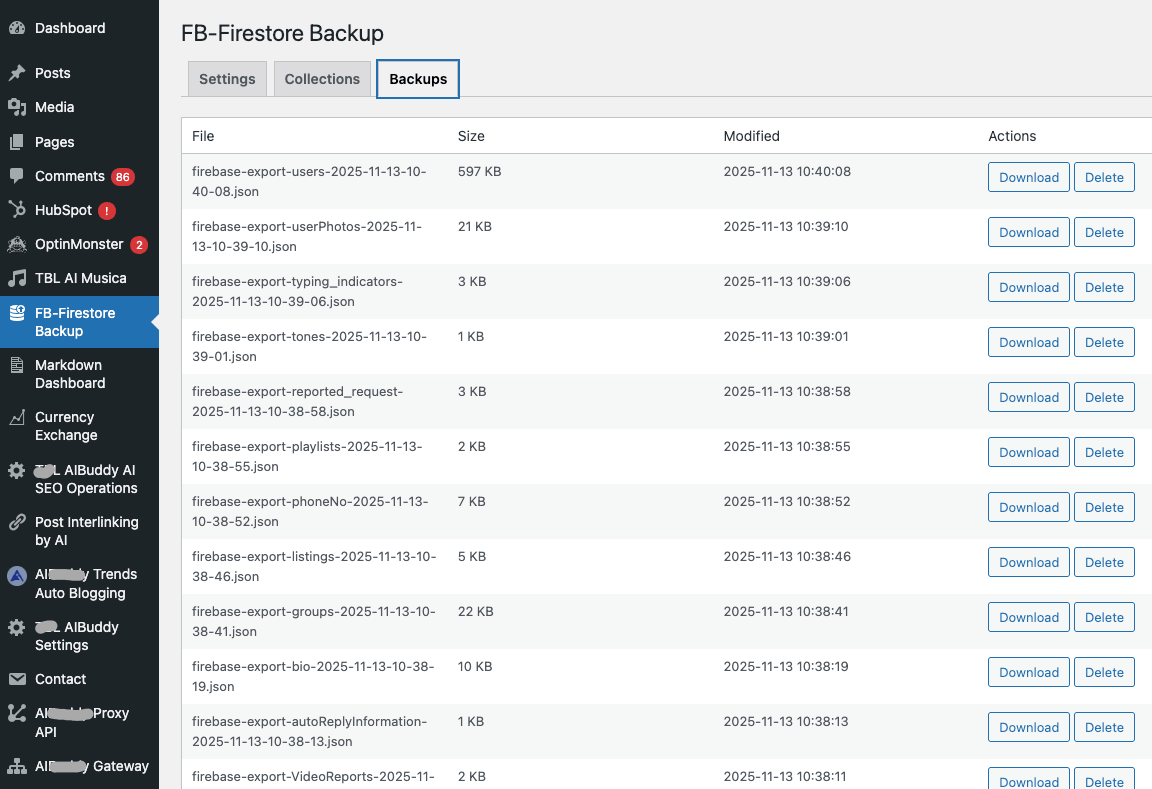Click the Post Interlinking chain icon
The width and height of the screenshot is (1152, 789).
pos(17,522)
